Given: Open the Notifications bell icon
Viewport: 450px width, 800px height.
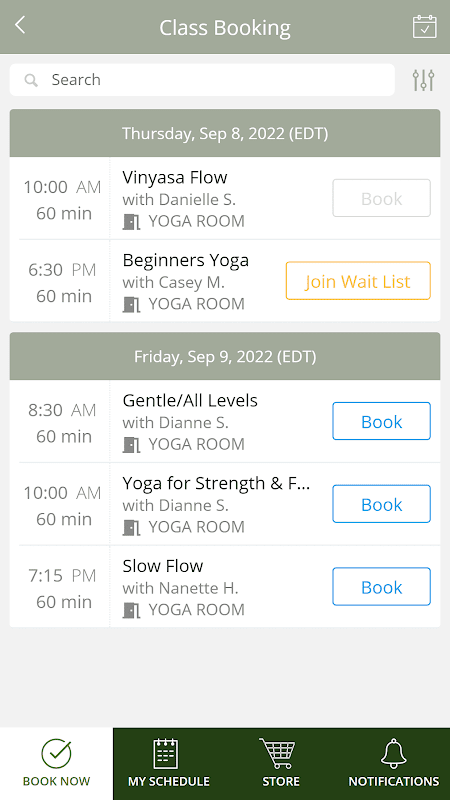Looking at the screenshot, I should click(x=394, y=753).
